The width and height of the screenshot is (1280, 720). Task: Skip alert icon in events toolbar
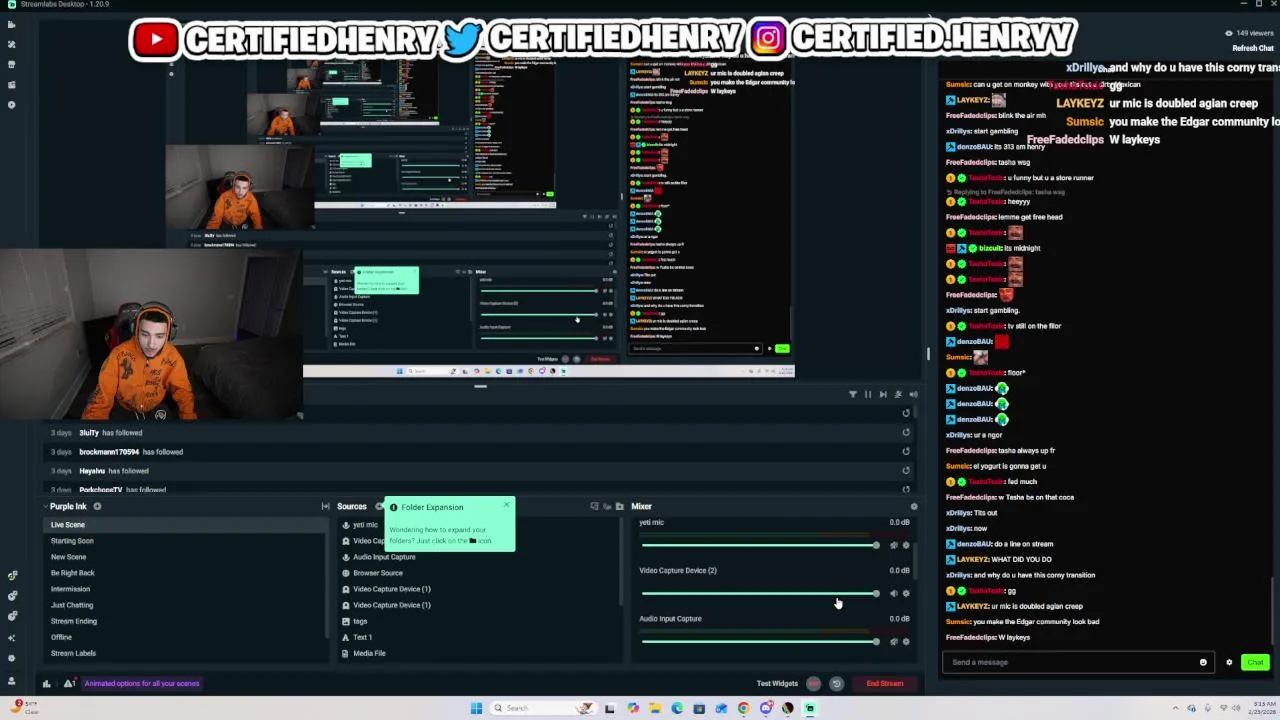pyautogui.click(x=883, y=394)
